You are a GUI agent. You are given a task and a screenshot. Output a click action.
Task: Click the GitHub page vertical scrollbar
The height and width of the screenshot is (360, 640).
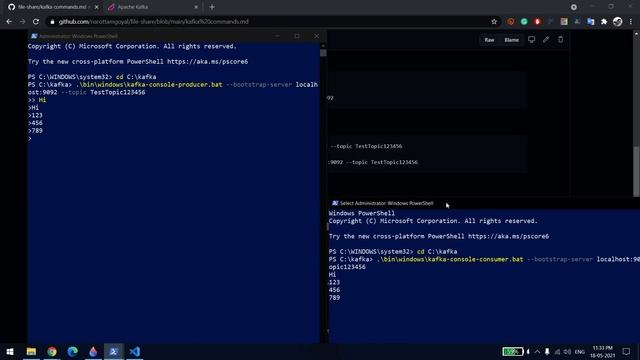coord(636,171)
